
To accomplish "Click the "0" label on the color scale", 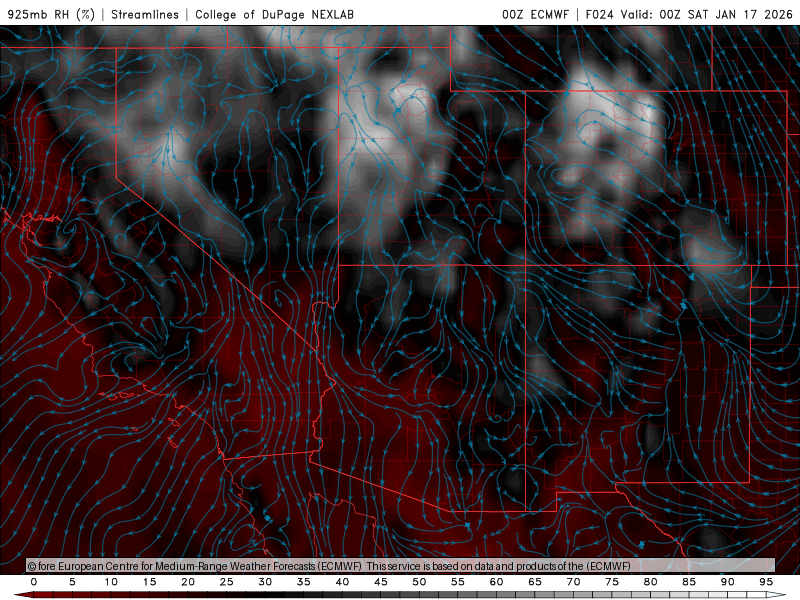I will (x=34, y=582).
